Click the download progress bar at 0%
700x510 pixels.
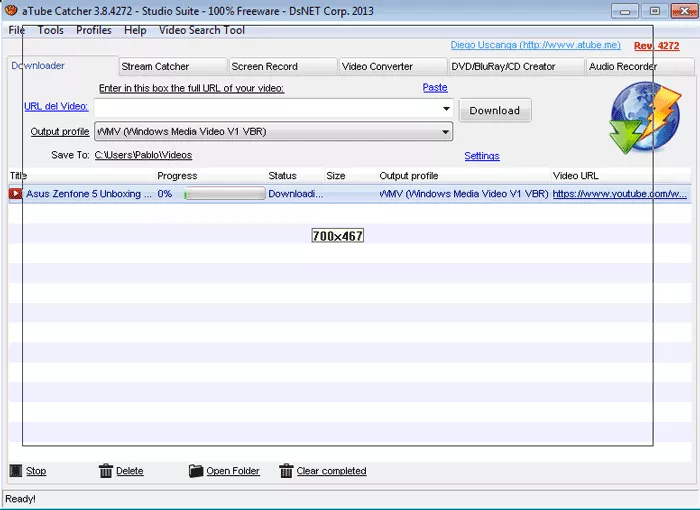[x=225, y=194]
